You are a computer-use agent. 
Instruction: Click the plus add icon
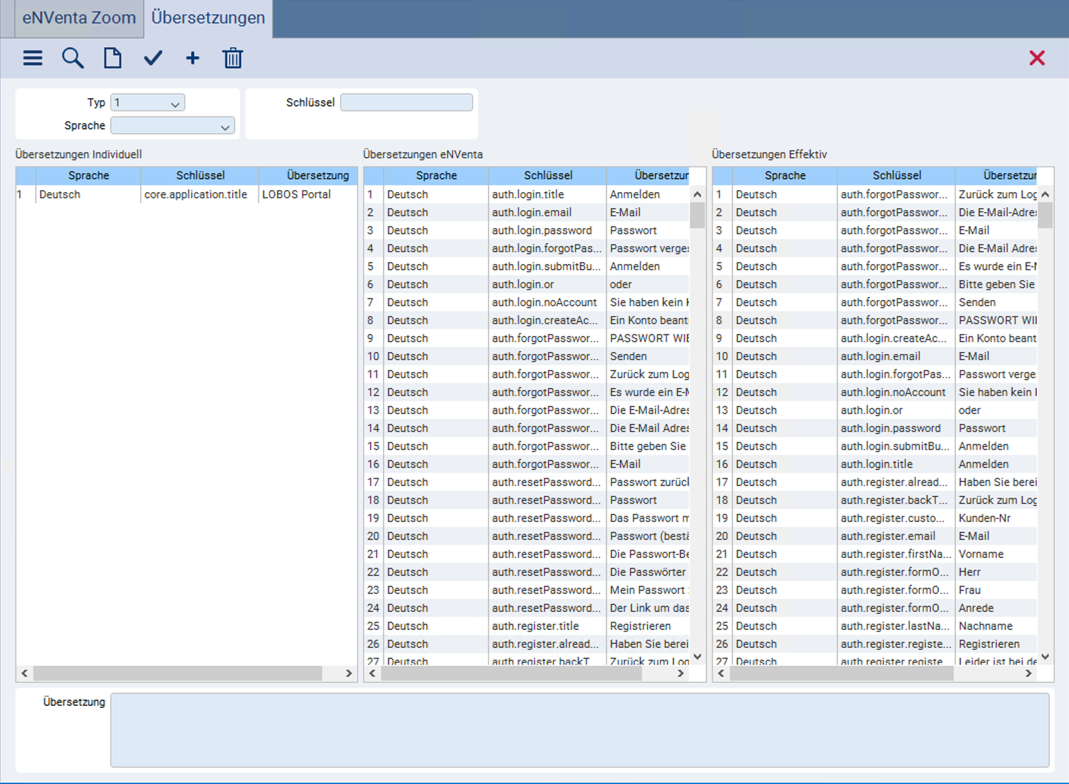click(193, 58)
